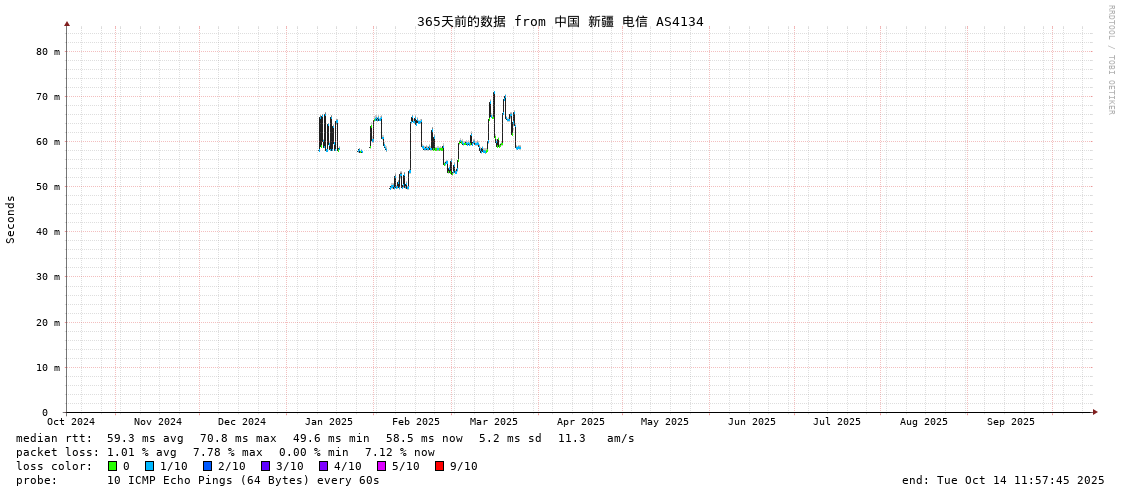The width and height of the screenshot is (1121, 494).
Task: Click the blue 2/10 loss color swatch
Action: [x=208, y=466]
